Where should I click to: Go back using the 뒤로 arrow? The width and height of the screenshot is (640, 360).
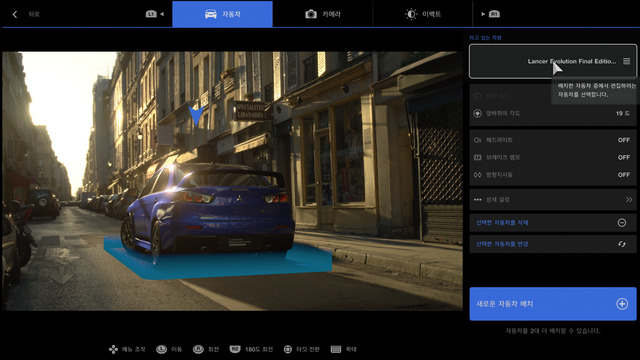click(15, 14)
